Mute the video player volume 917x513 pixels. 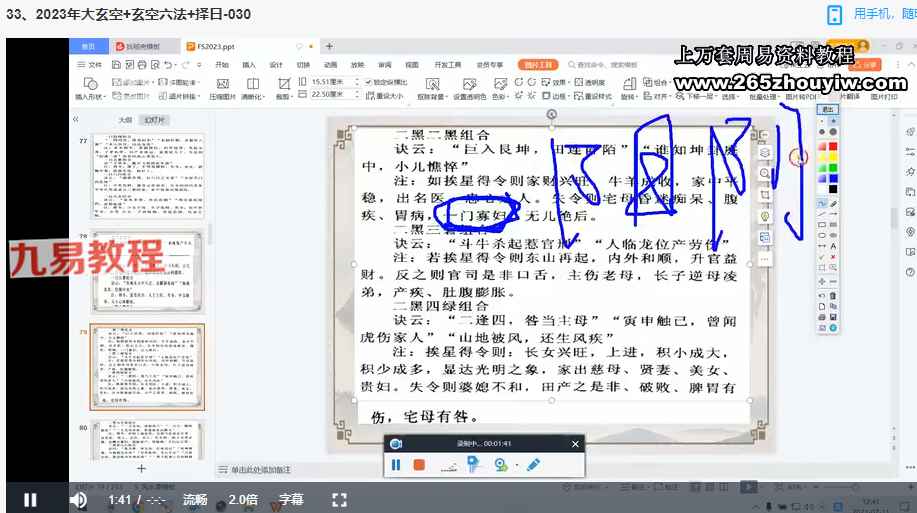tap(78, 499)
